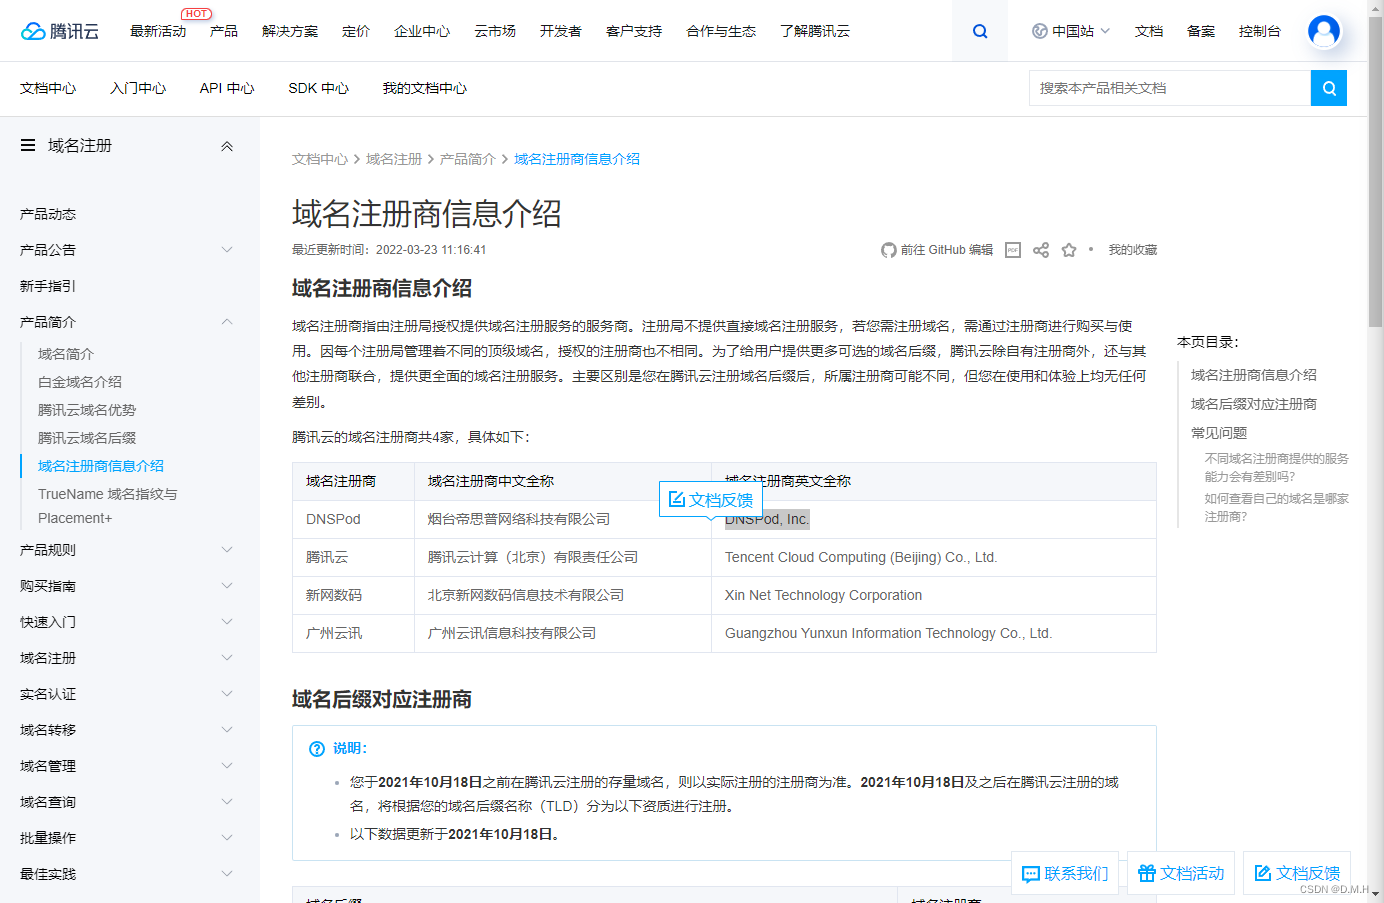Image resolution: width=1384 pixels, height=903 pixels.
Task: Click the 说明 question mark icon
Action: pyautogui.click(x=317, y=749)
